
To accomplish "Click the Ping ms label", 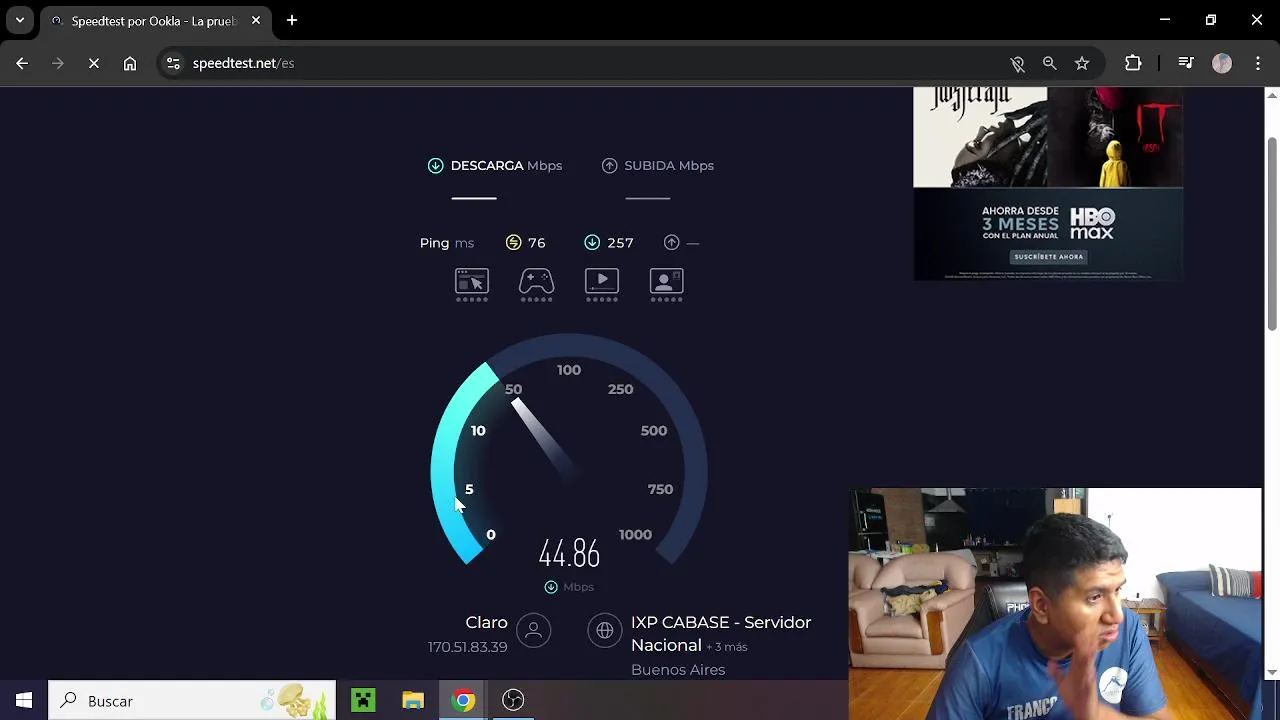I will (x=447, y=243).
